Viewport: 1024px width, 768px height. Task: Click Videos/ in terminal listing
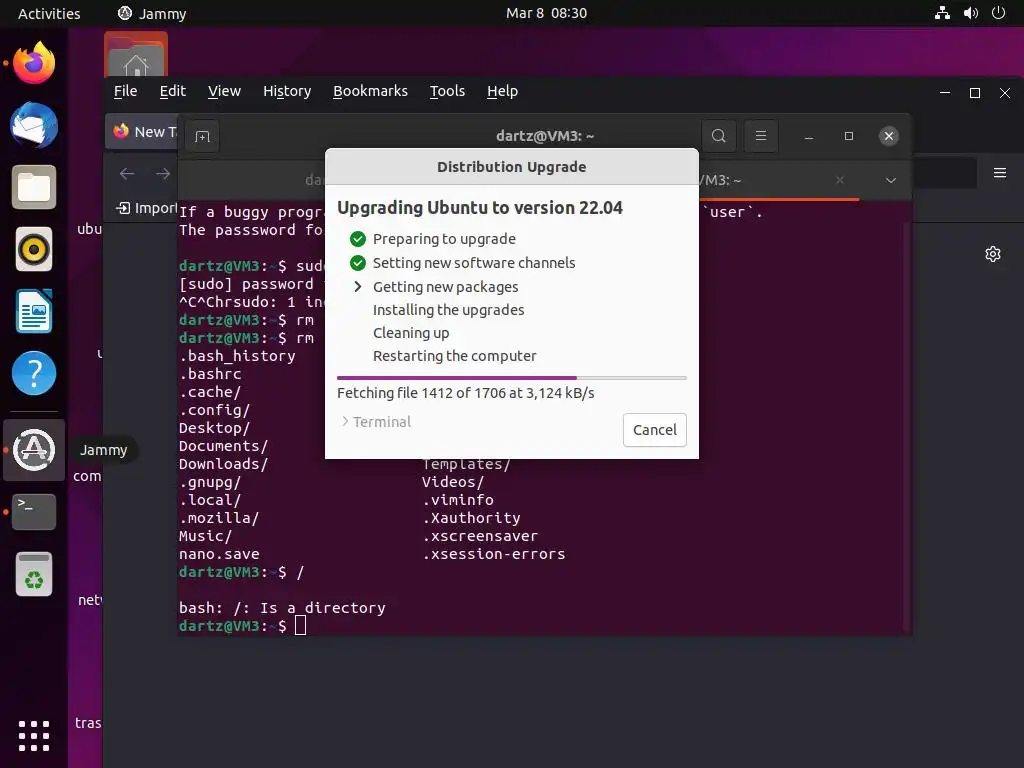pyautogui.click(x=453, y=482)
